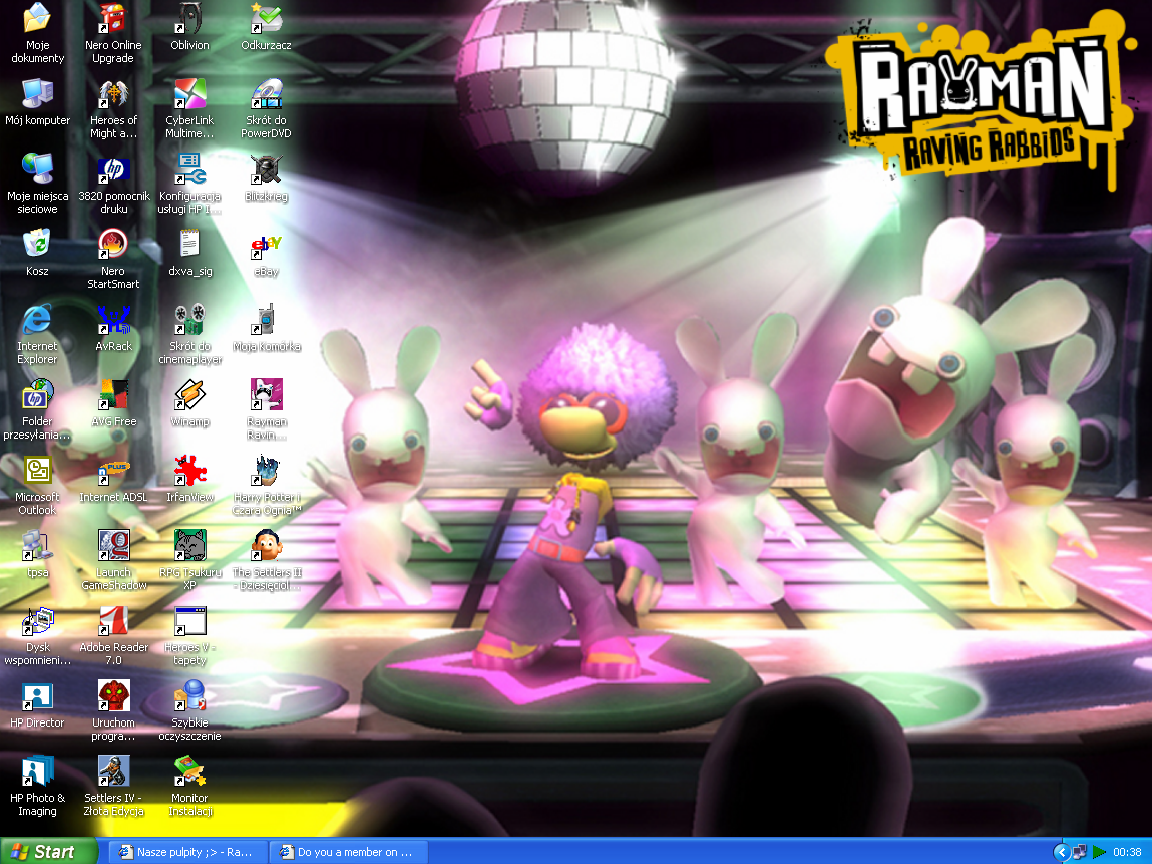Select the tpsa network shortcut
The image size is (1152, 864).
[37, 545]
